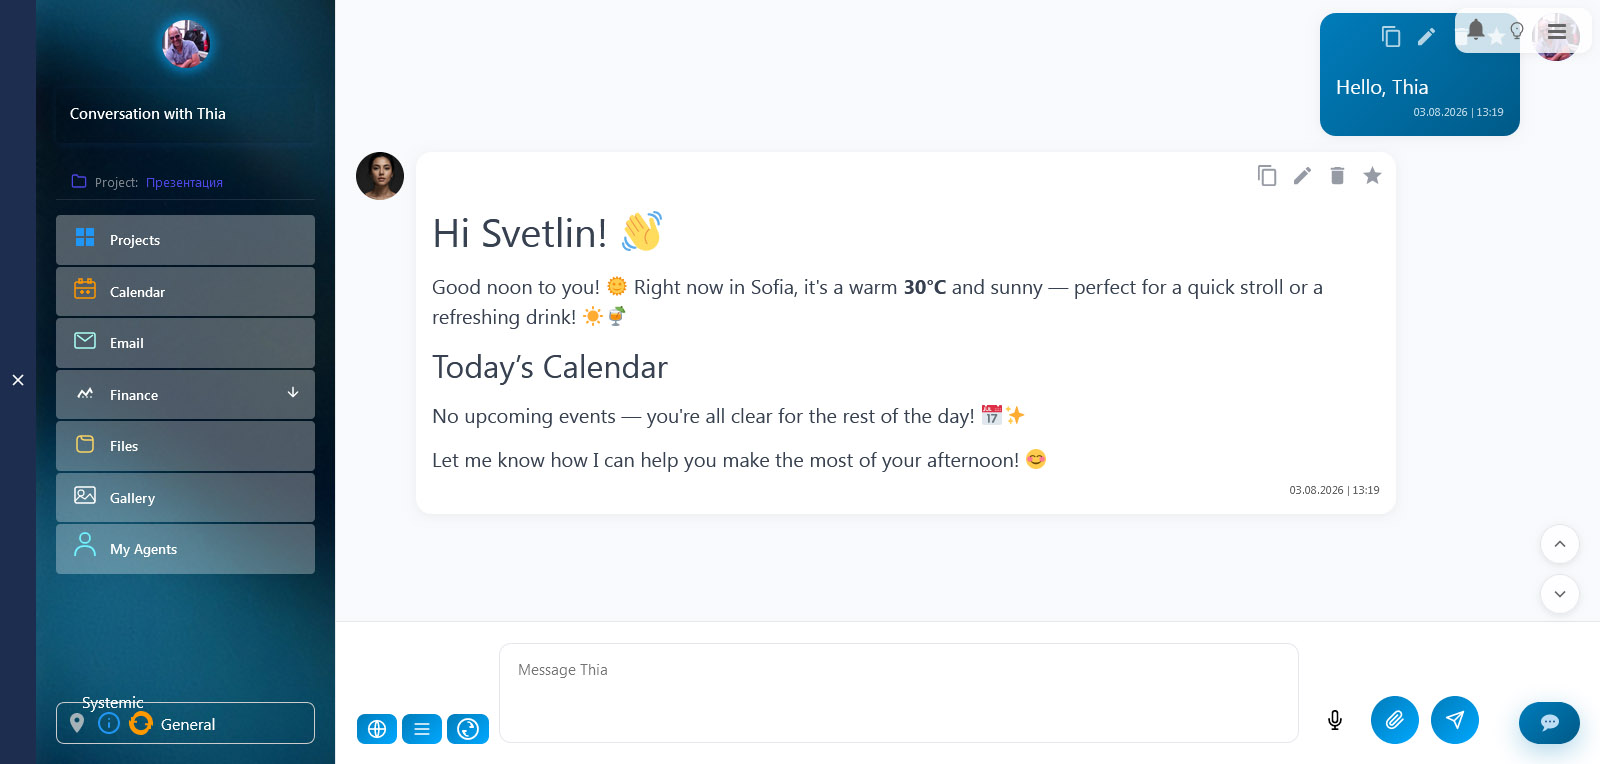Toggle the lightbulb icon in top bar
This screenshot has width=1600, height=764.
pos(1517,31)
